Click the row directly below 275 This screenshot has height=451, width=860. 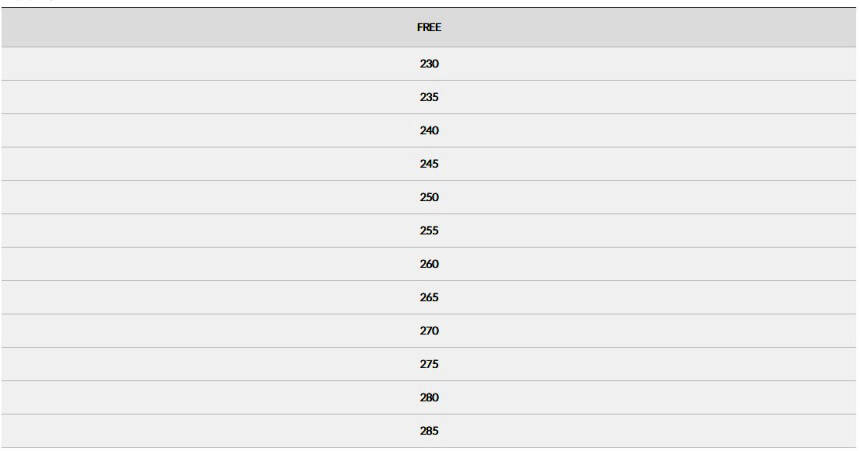click(429, 398)
